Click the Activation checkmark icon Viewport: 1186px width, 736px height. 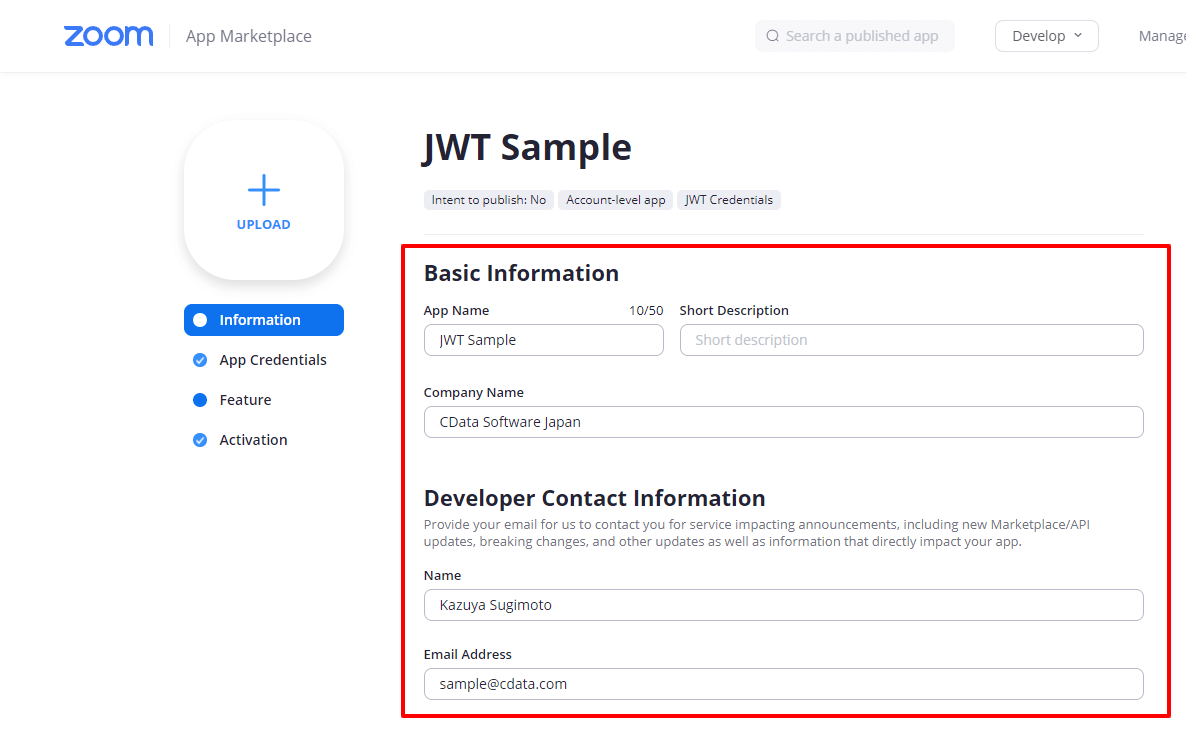pos(200,440)
